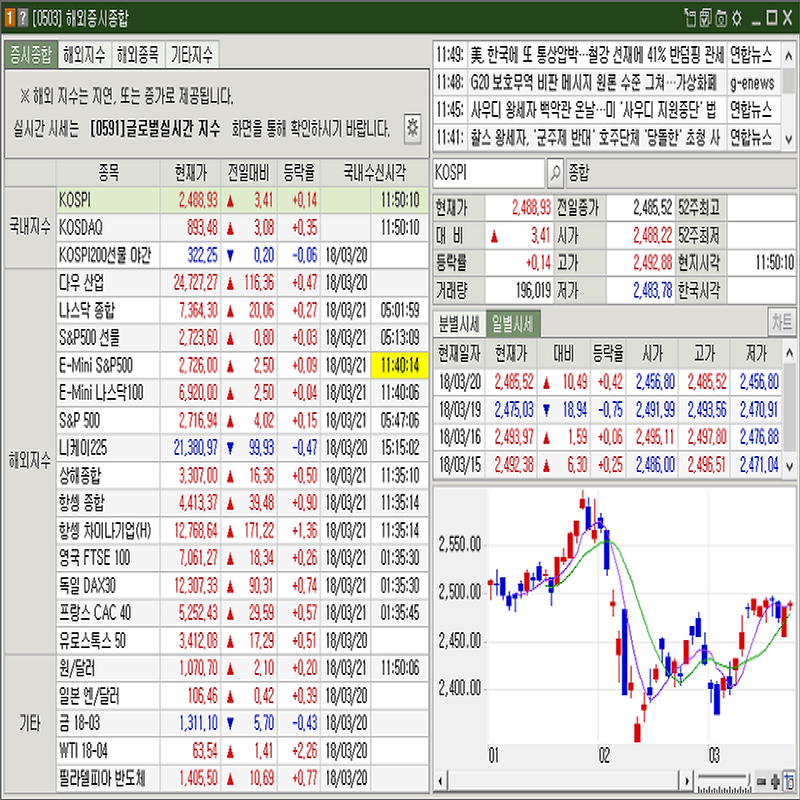800x800 pixels.
Task: Open the 기타지수 tab
Action: pyautogui.click(x=192, y=54)
